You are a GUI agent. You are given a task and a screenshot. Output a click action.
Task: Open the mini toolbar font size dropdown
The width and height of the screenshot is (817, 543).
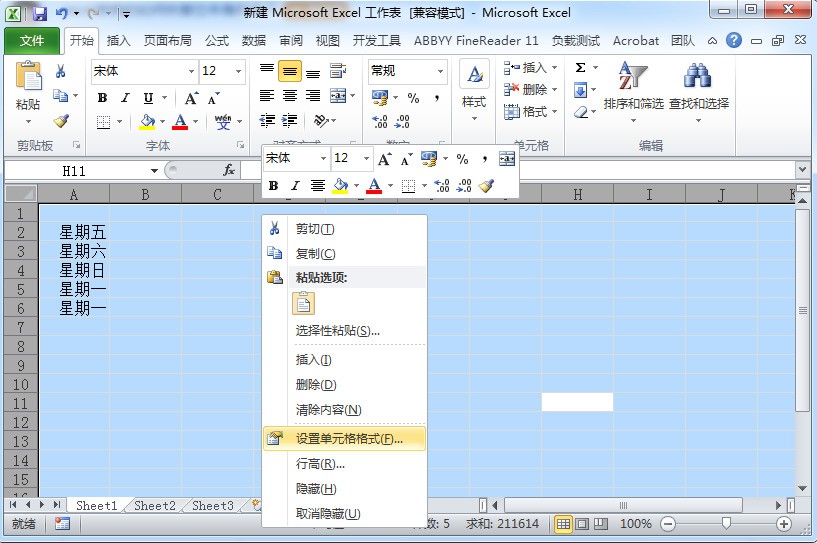(366, 158)
